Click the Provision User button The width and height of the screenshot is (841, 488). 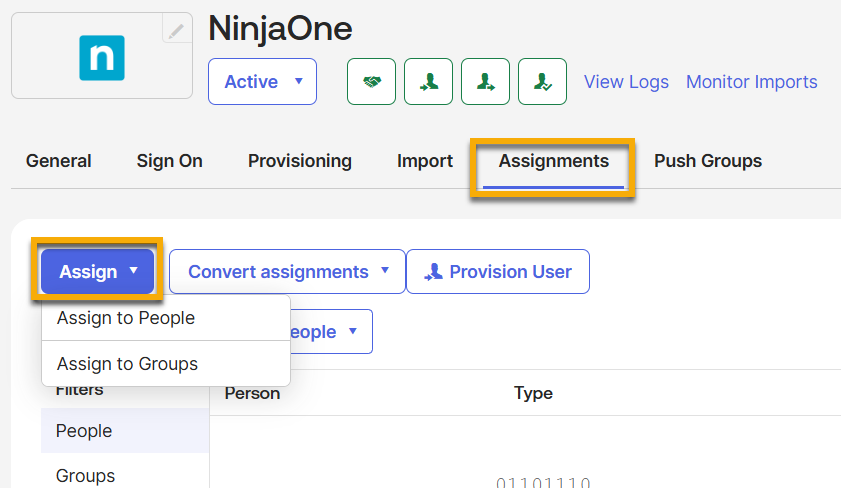click(498, 271)
